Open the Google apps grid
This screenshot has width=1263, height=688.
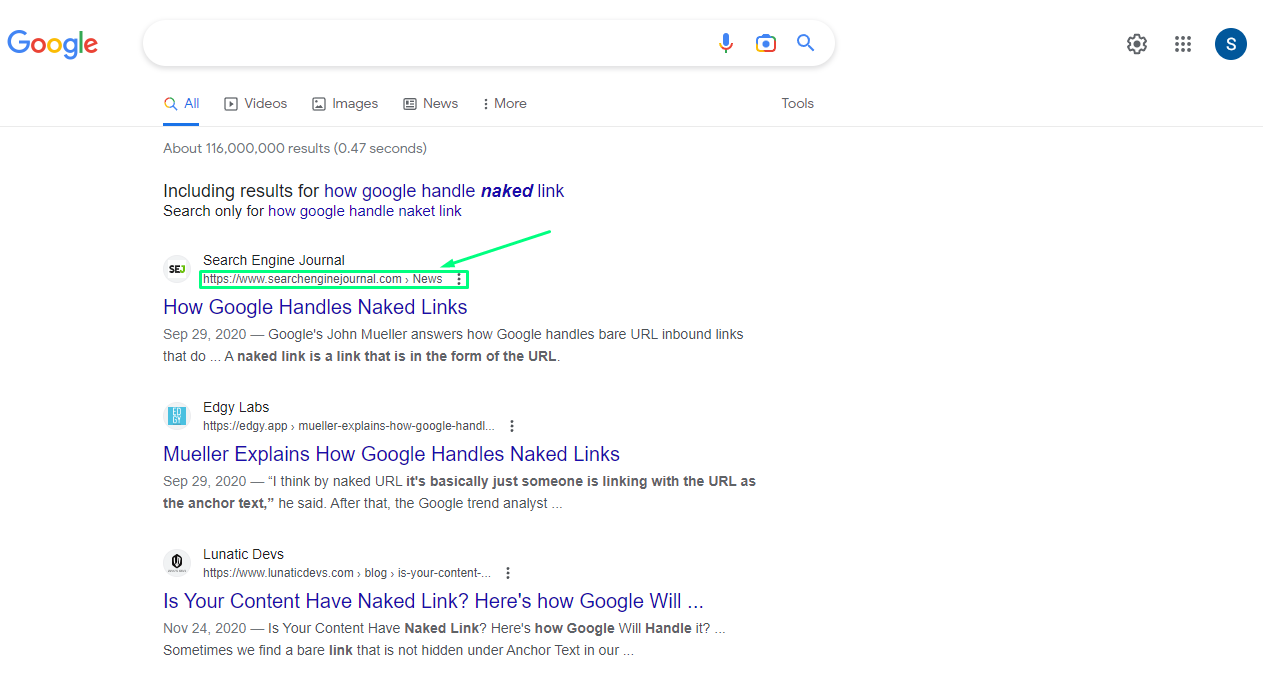[1183, 44]
